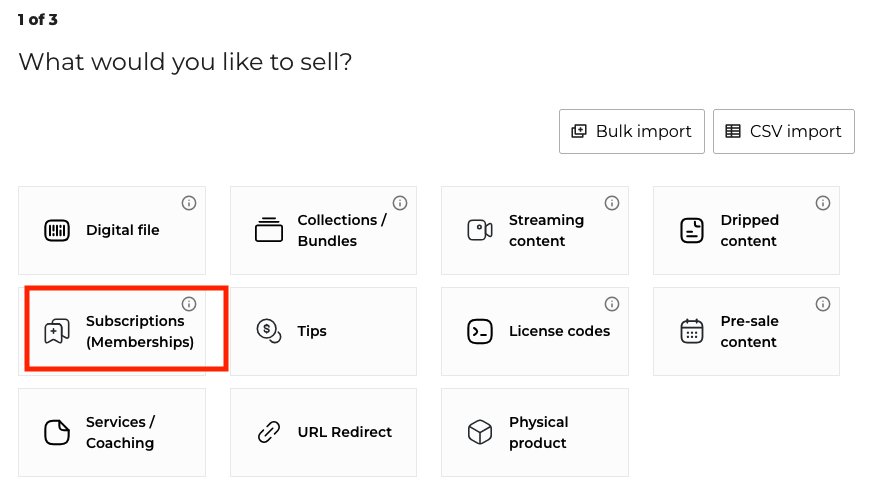Image resolution: width=874 pixels, height=500 pixels.
Task: Show info tooltip for Subscriptions (Memberships)
Action: click(x=189, y=304)
